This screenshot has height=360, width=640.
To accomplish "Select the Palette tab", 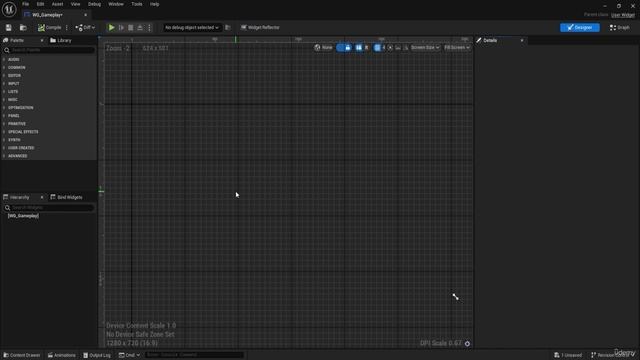I will click(17, 40).
